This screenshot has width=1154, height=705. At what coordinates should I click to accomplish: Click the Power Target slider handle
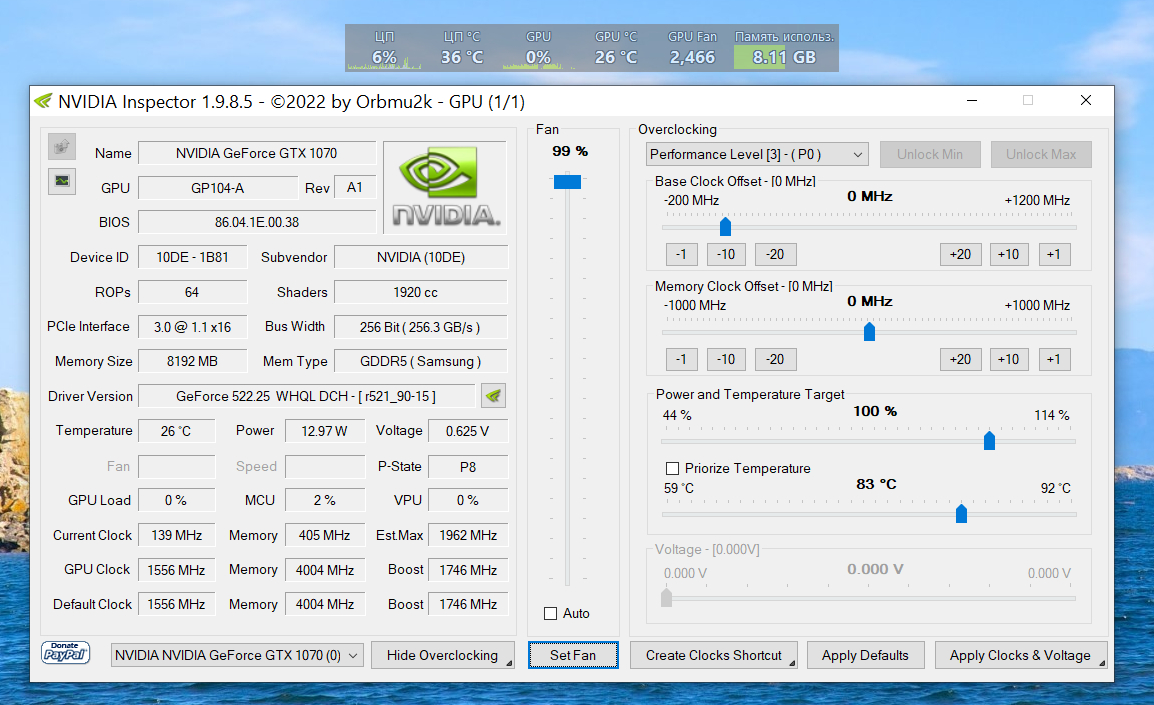point(989,441)
